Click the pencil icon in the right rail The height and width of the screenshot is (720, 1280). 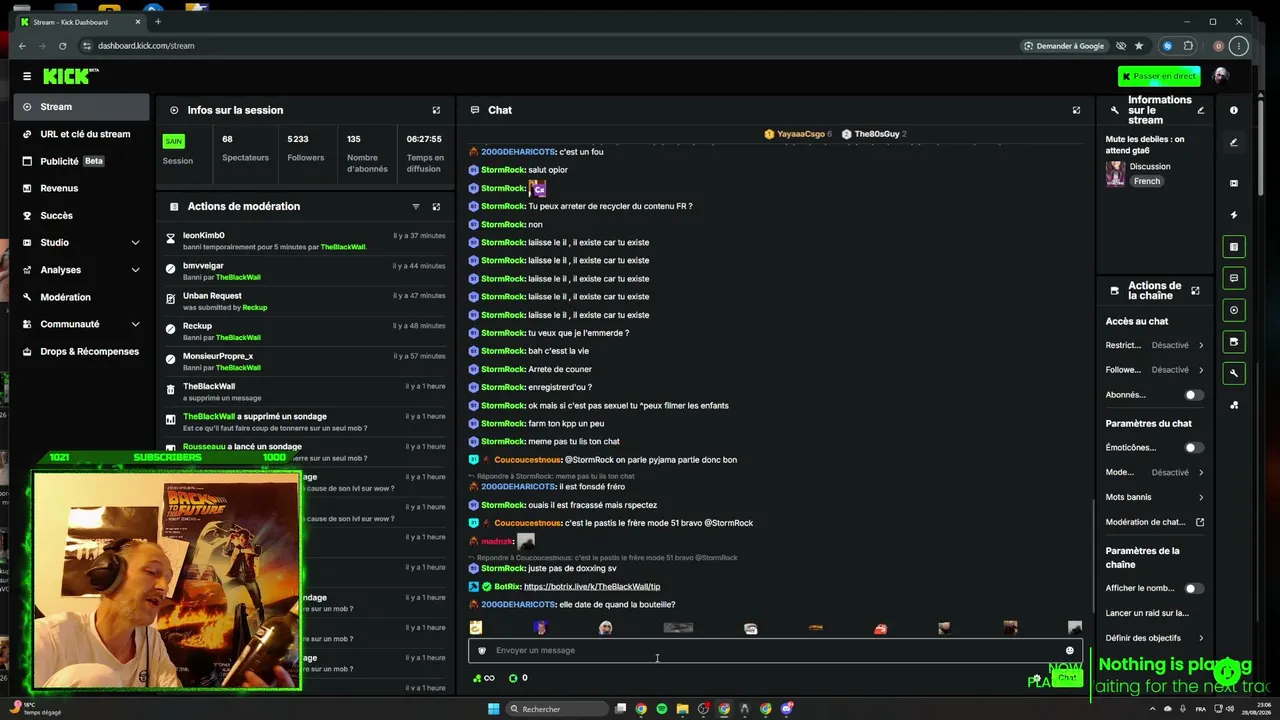[x=1234, y=143]
